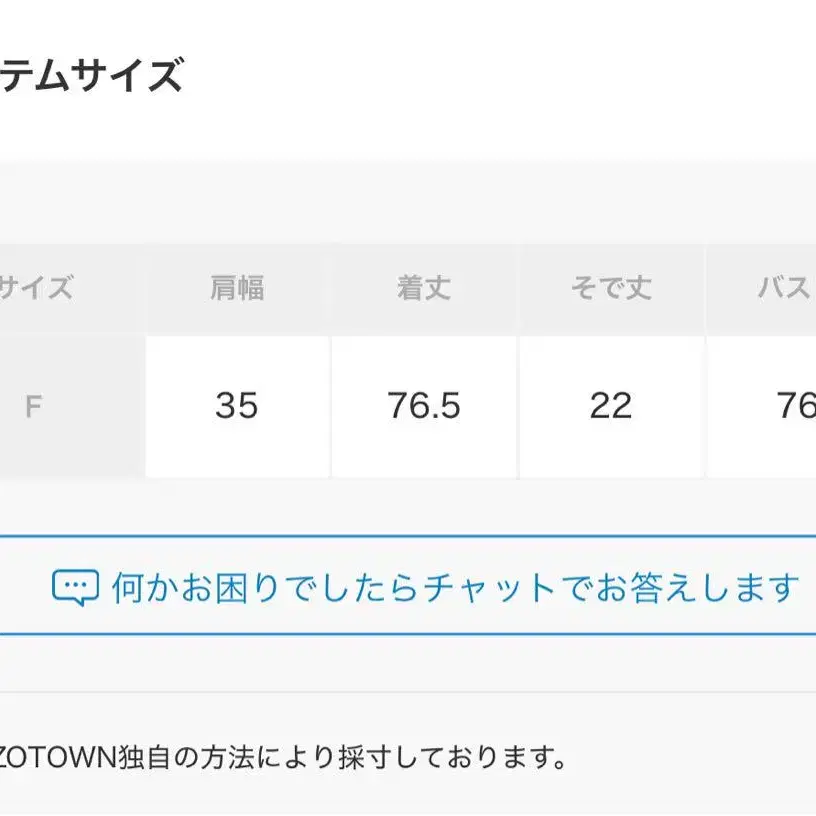The width and height of the screenshot is (816, 816).
Task: Click the ZOZOTOWN measurement method note
Action: pos(281,757)
